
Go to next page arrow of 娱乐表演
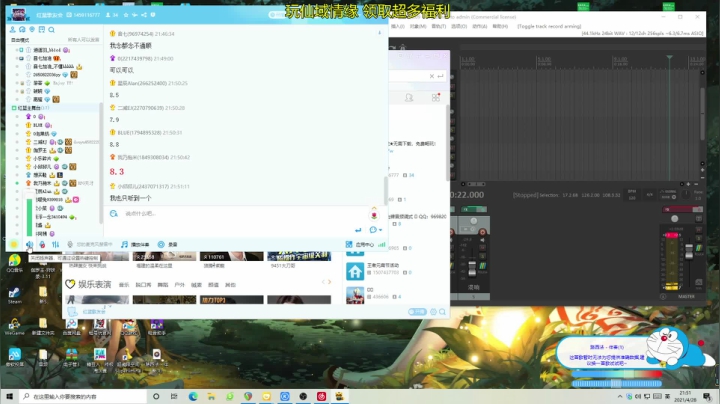(x=329, y=282)
